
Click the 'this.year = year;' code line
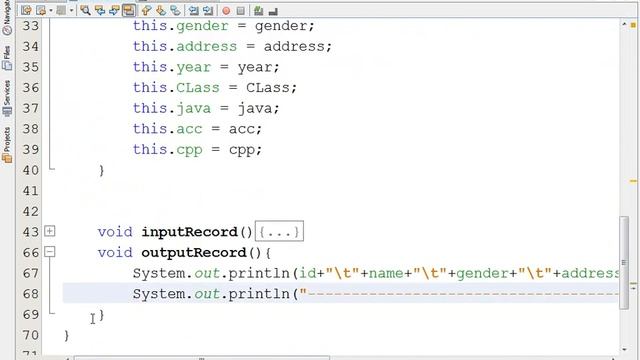coord(206,67)
